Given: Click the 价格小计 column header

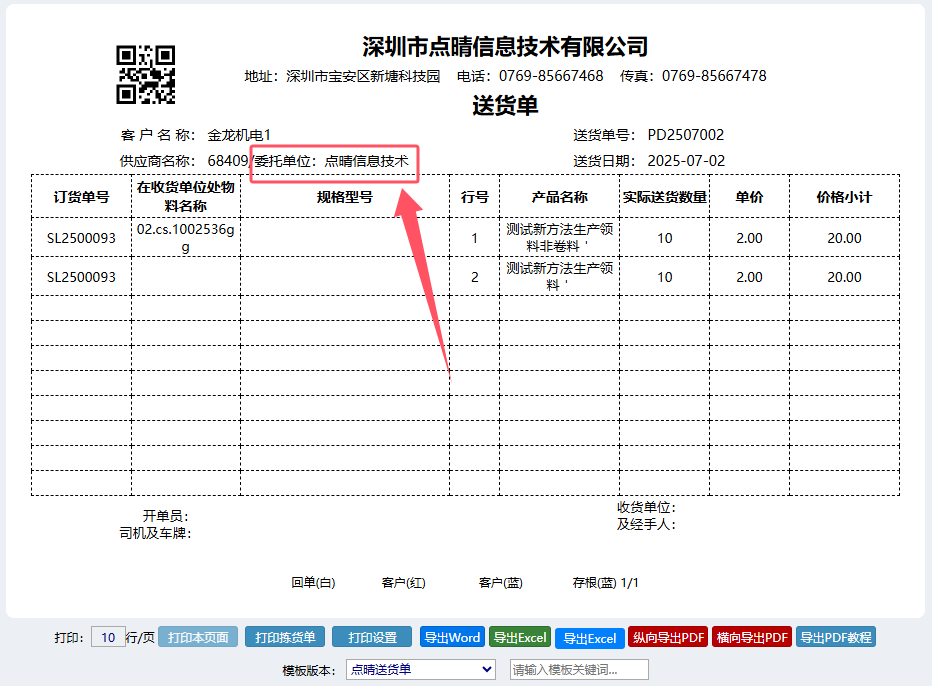Looking at the screenshot, I should [844, 197].
